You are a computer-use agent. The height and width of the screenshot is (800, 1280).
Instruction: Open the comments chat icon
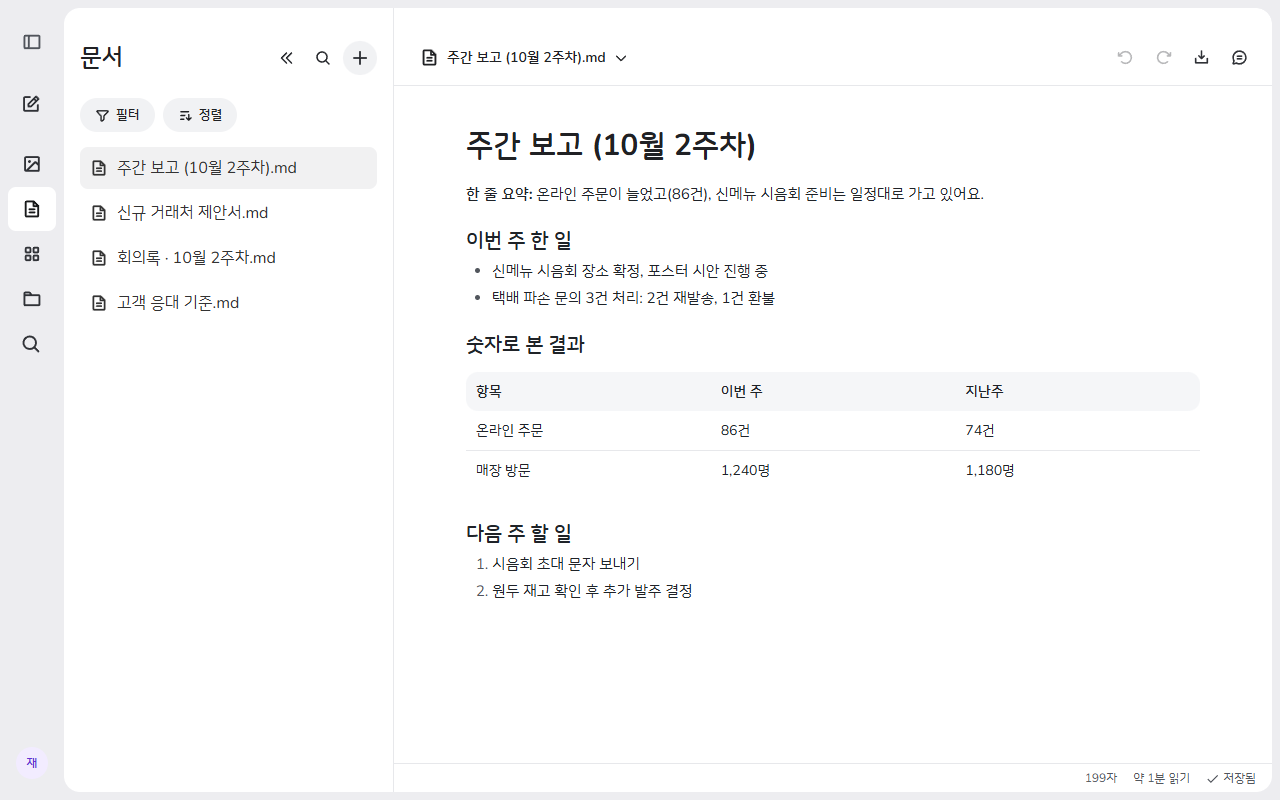(x=1240, y=58)
